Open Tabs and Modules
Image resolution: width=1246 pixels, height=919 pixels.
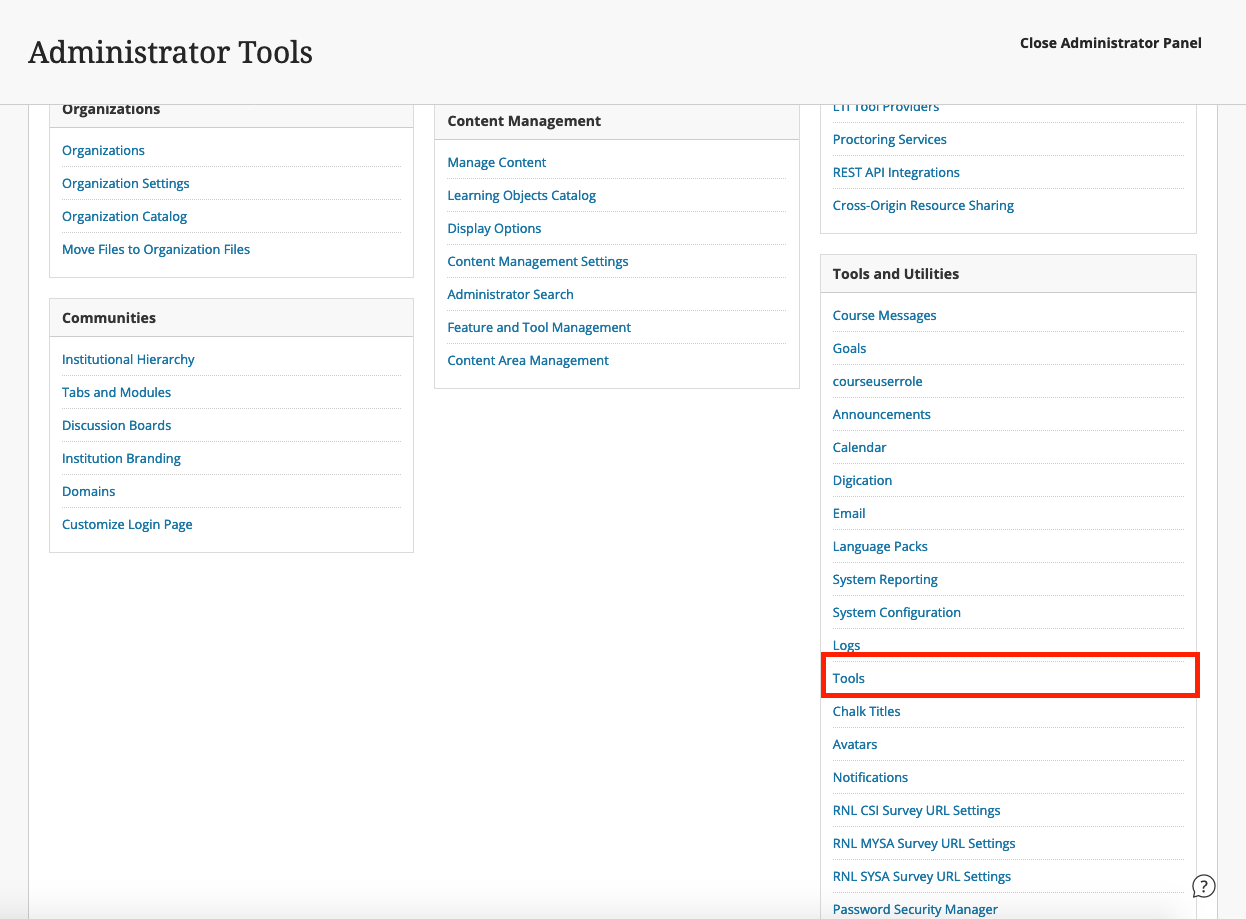point(116,392)
